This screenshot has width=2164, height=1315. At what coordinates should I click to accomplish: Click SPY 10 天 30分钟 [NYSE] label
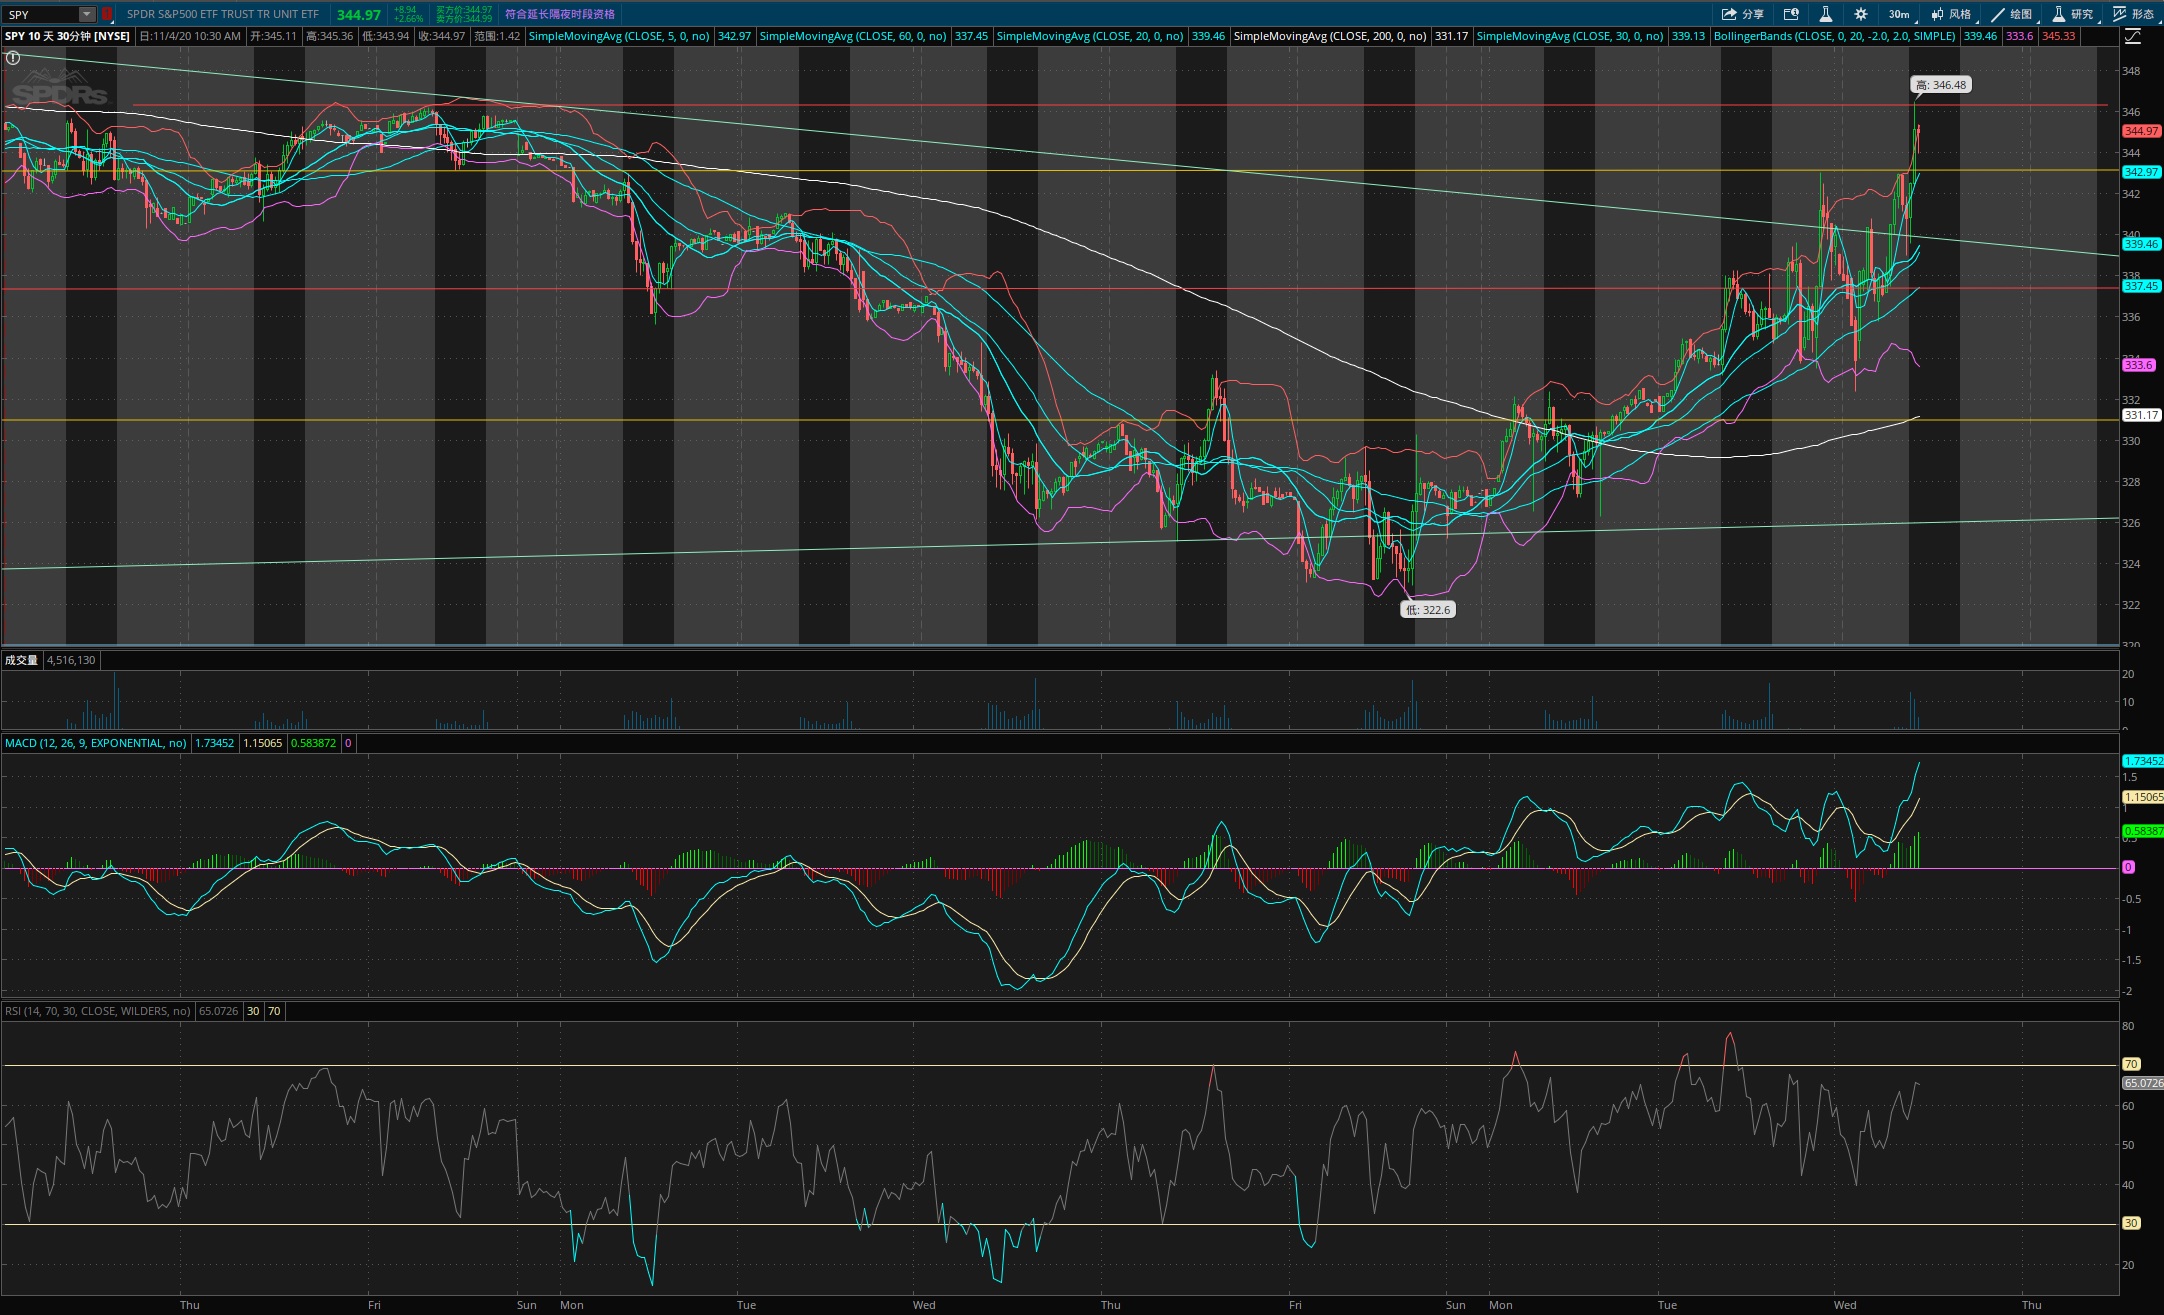coord(67,36)
